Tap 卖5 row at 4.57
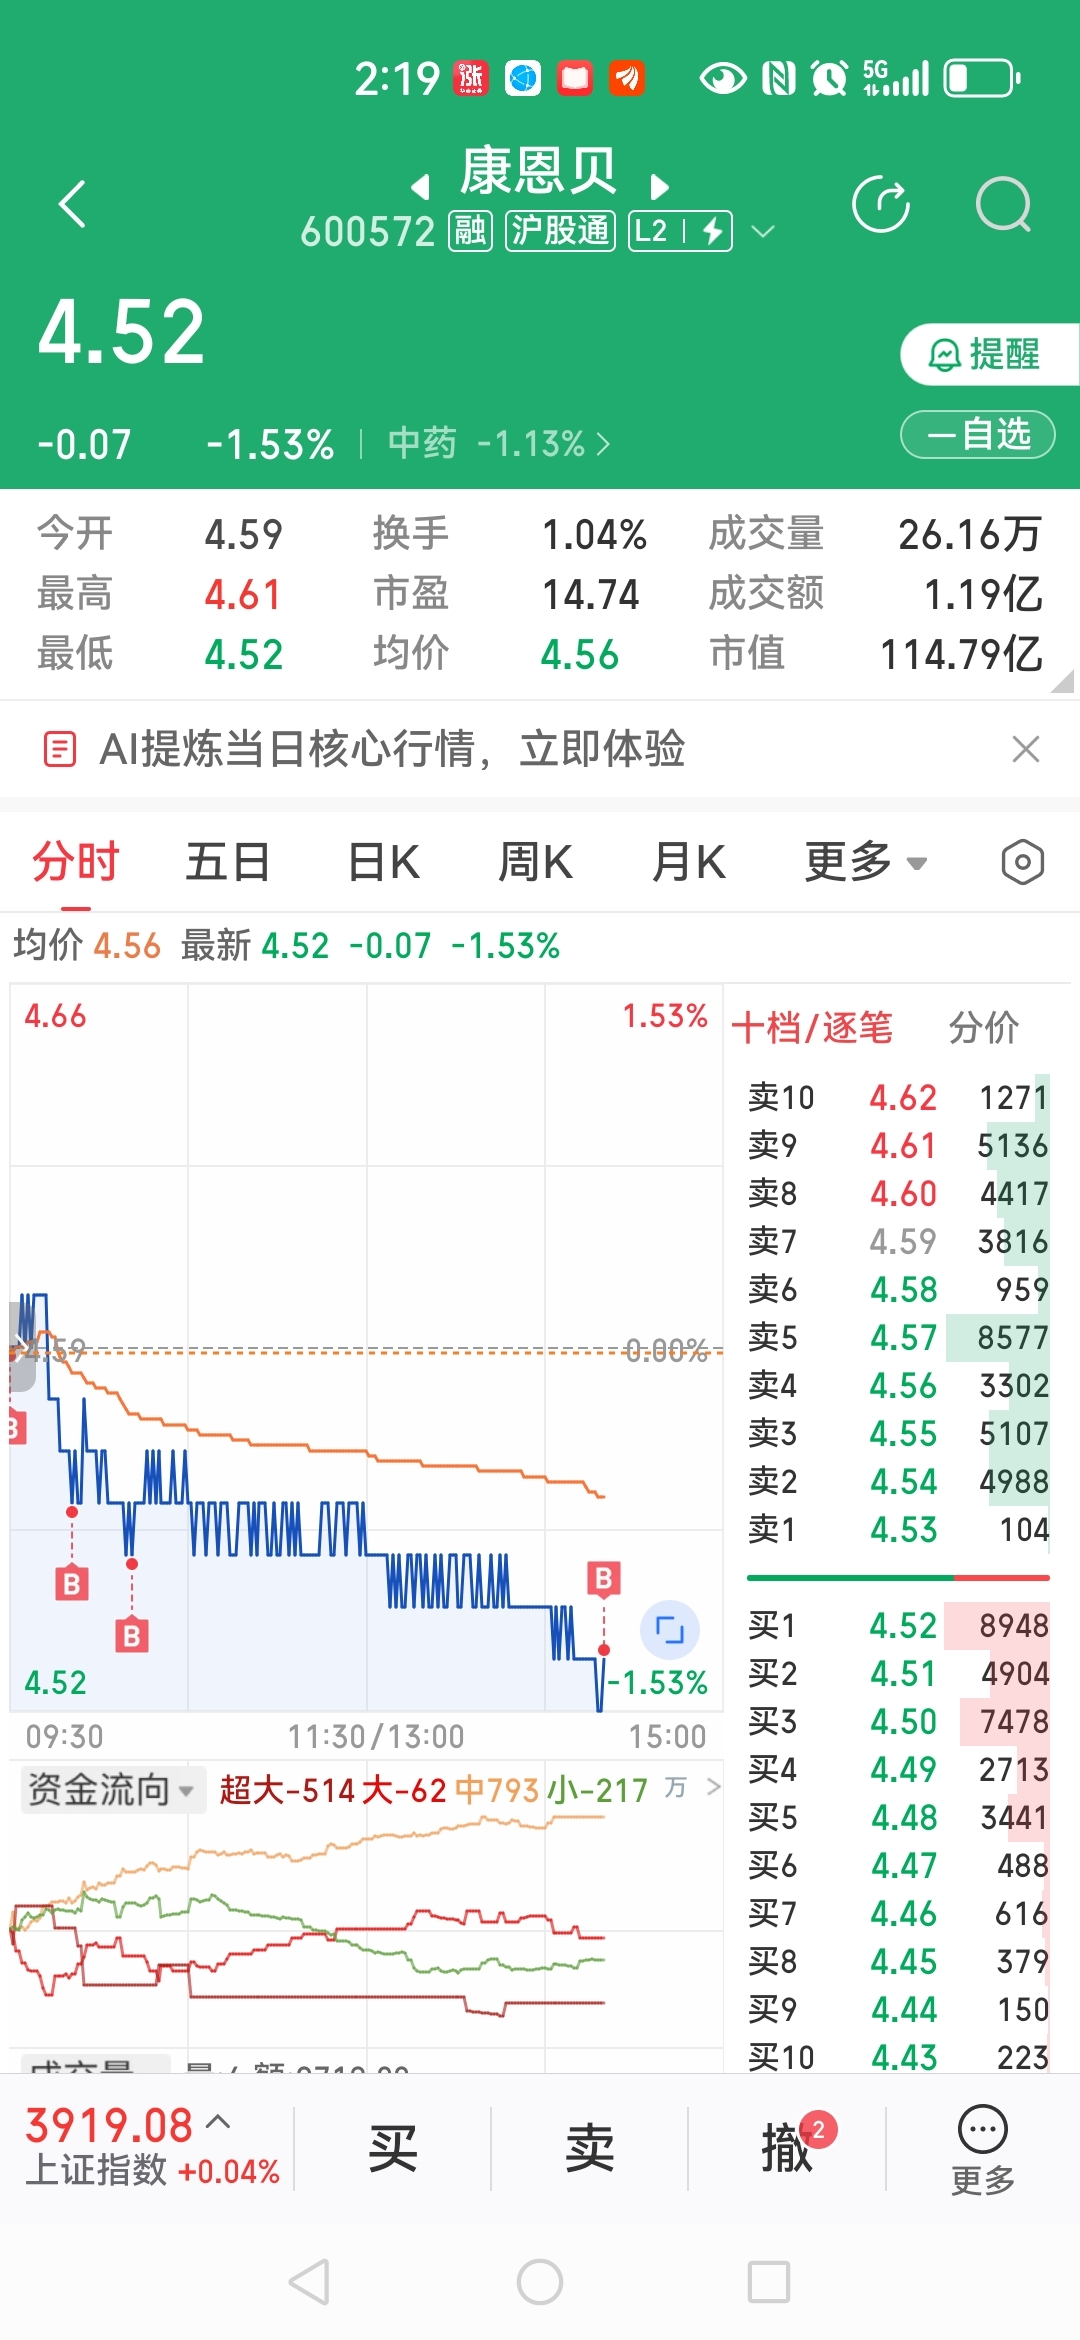 pyautogui.click(x=898, y=1337)
